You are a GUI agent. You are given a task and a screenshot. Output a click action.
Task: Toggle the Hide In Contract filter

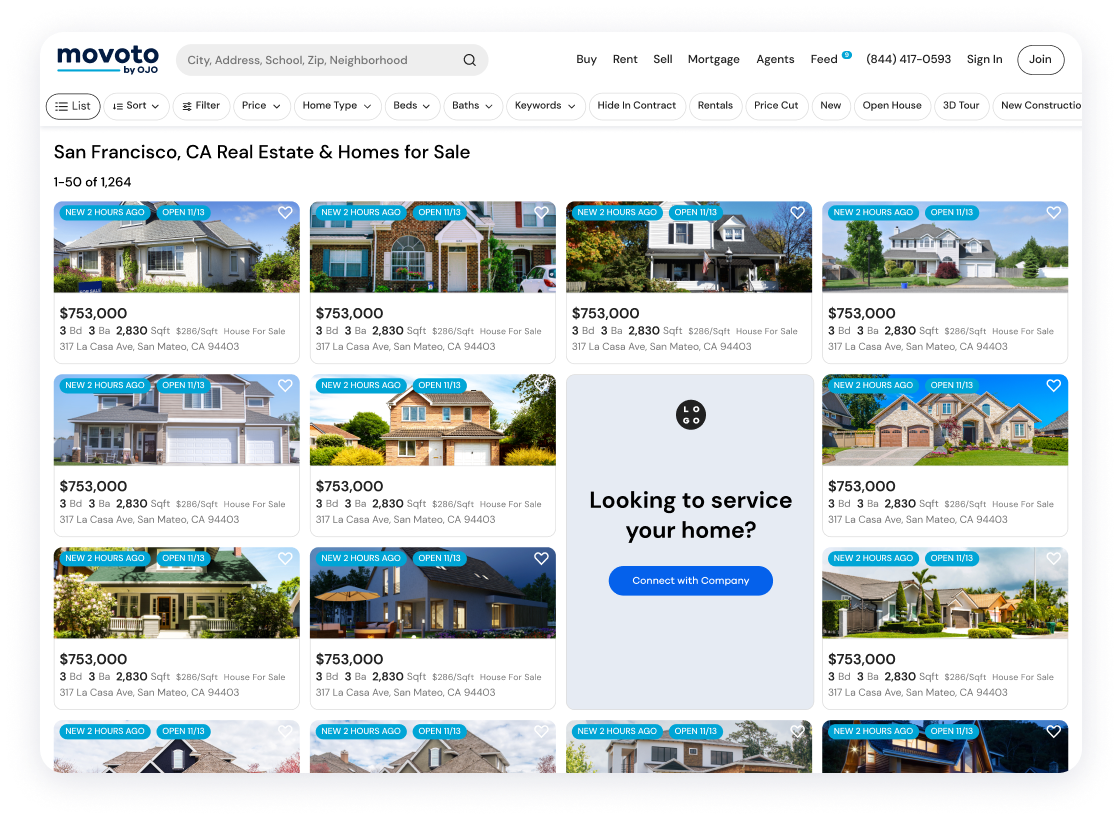(636, 106)
